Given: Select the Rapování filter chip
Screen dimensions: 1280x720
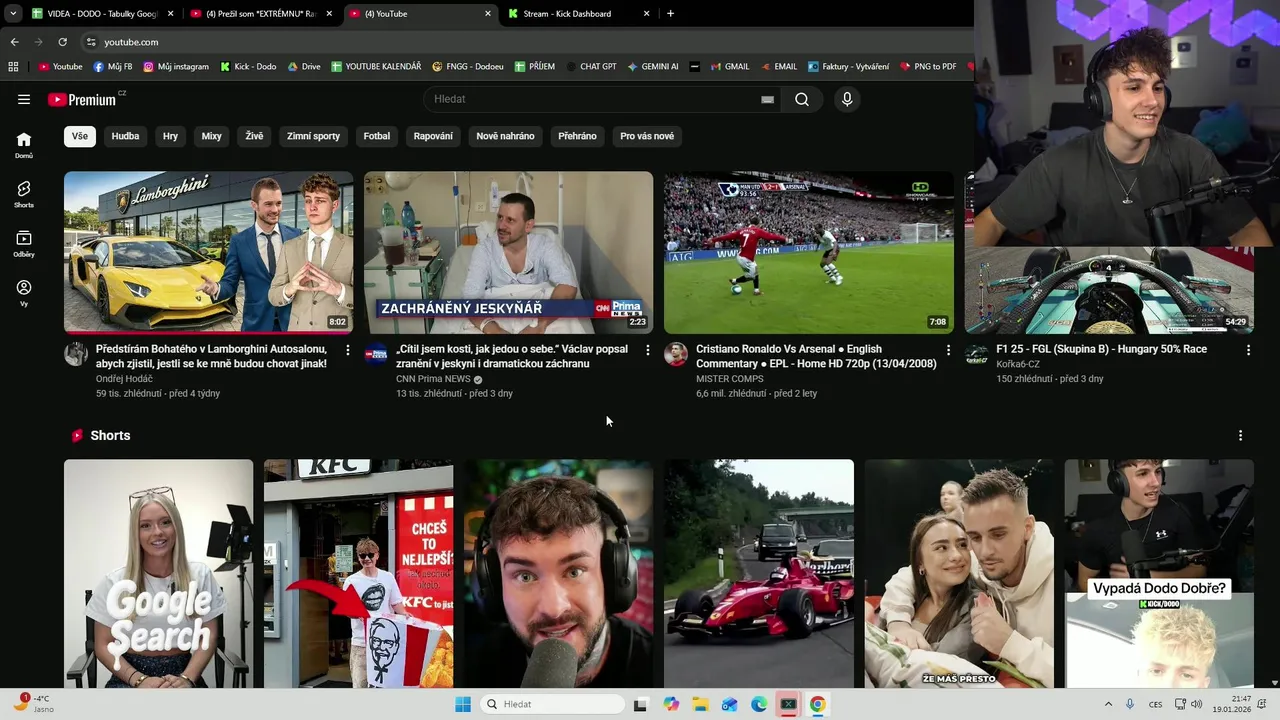Looking at the screenshot, I should [x=433, y=136].
